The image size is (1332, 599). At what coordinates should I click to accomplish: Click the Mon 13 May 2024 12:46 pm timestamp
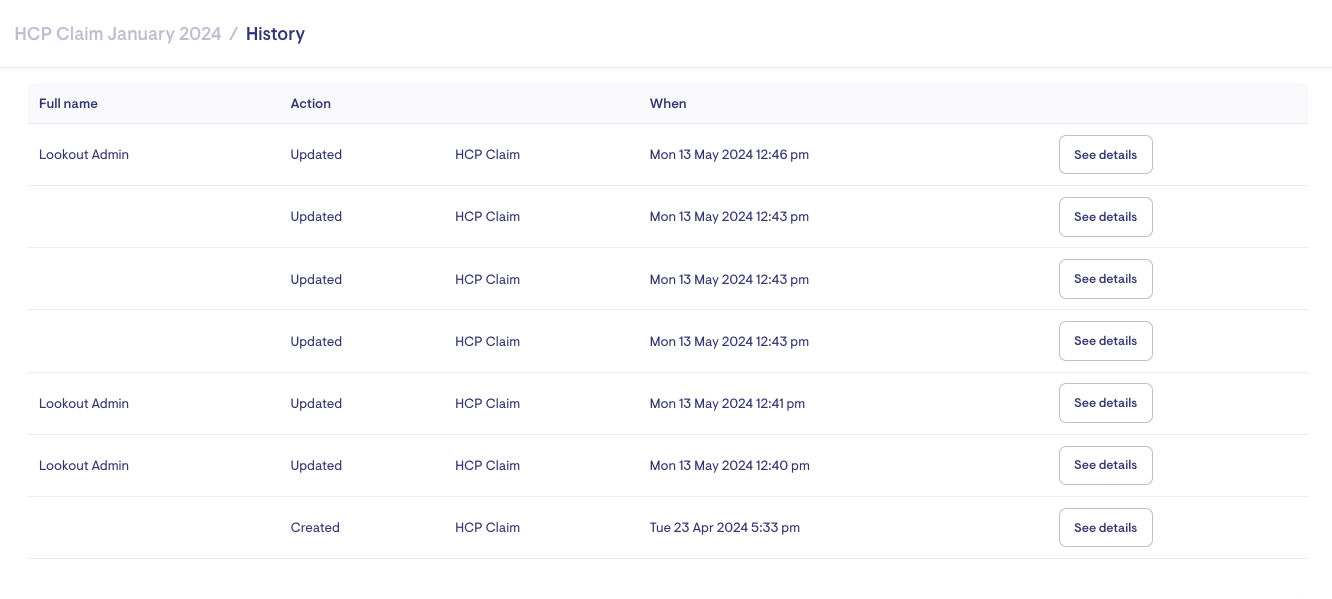click(729, 155)
